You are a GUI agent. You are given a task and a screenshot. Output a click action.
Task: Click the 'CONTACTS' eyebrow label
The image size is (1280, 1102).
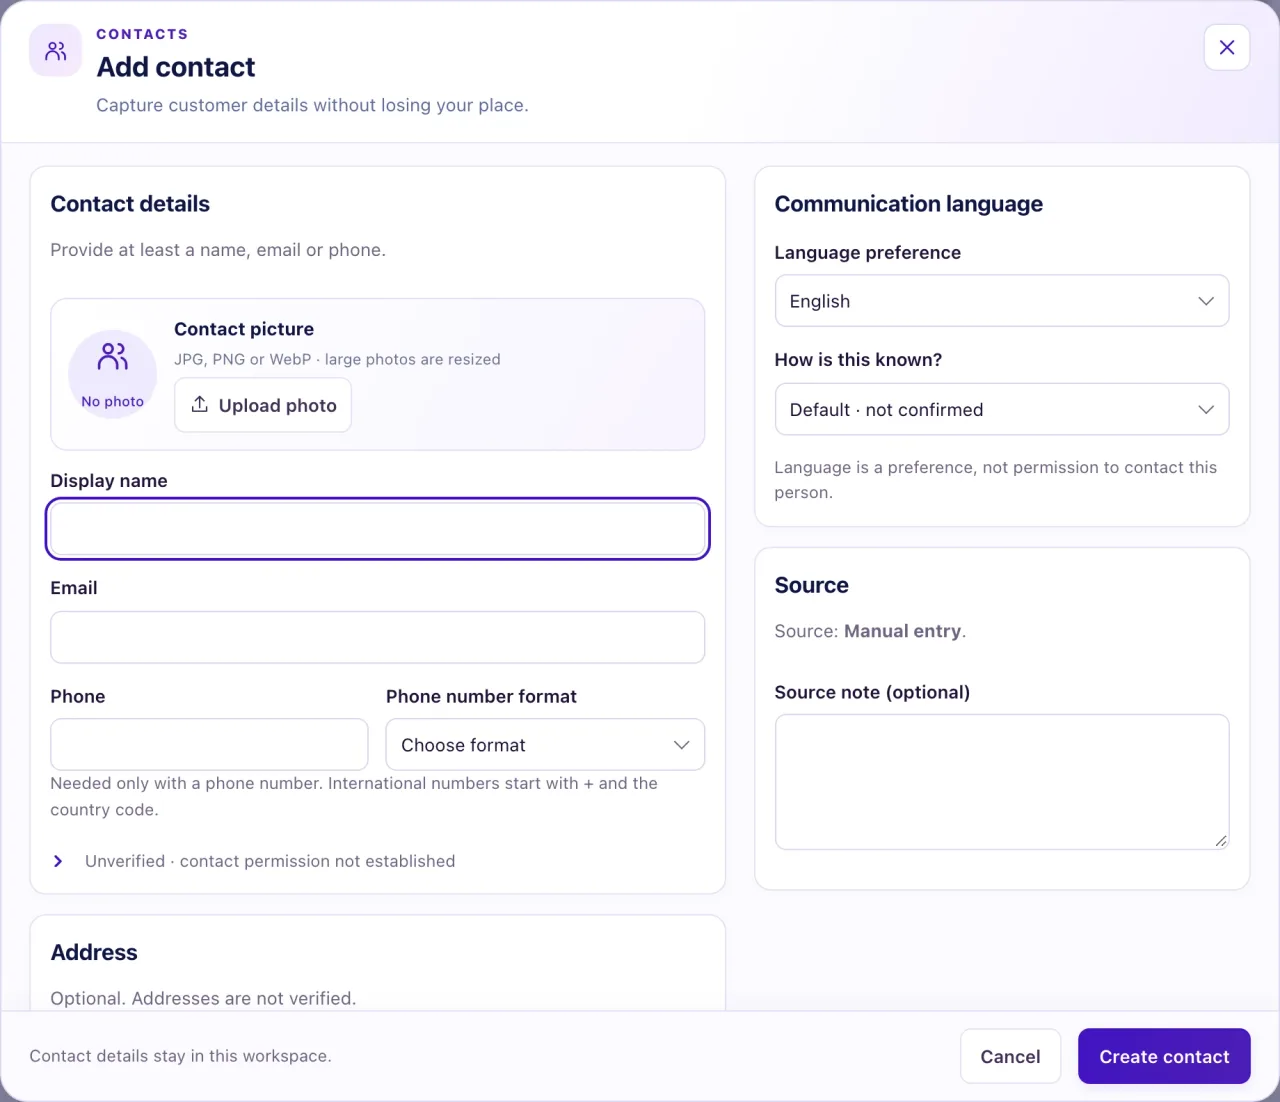tap(142, 34)
